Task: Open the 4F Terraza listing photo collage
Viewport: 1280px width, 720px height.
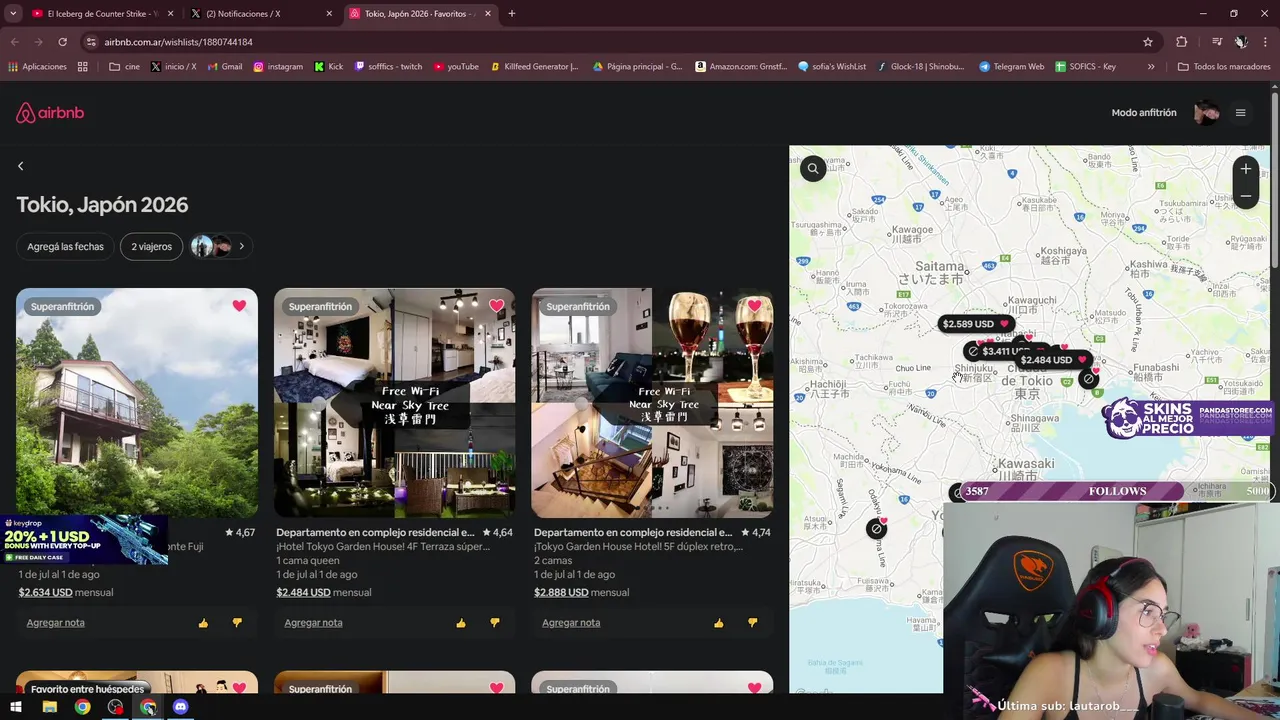Action: click(395, 403)
